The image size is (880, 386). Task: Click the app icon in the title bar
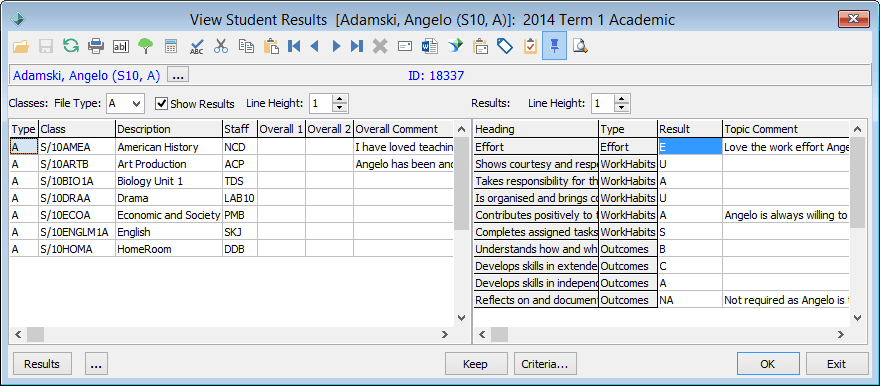pyautogui.click(x=19, y=20)
